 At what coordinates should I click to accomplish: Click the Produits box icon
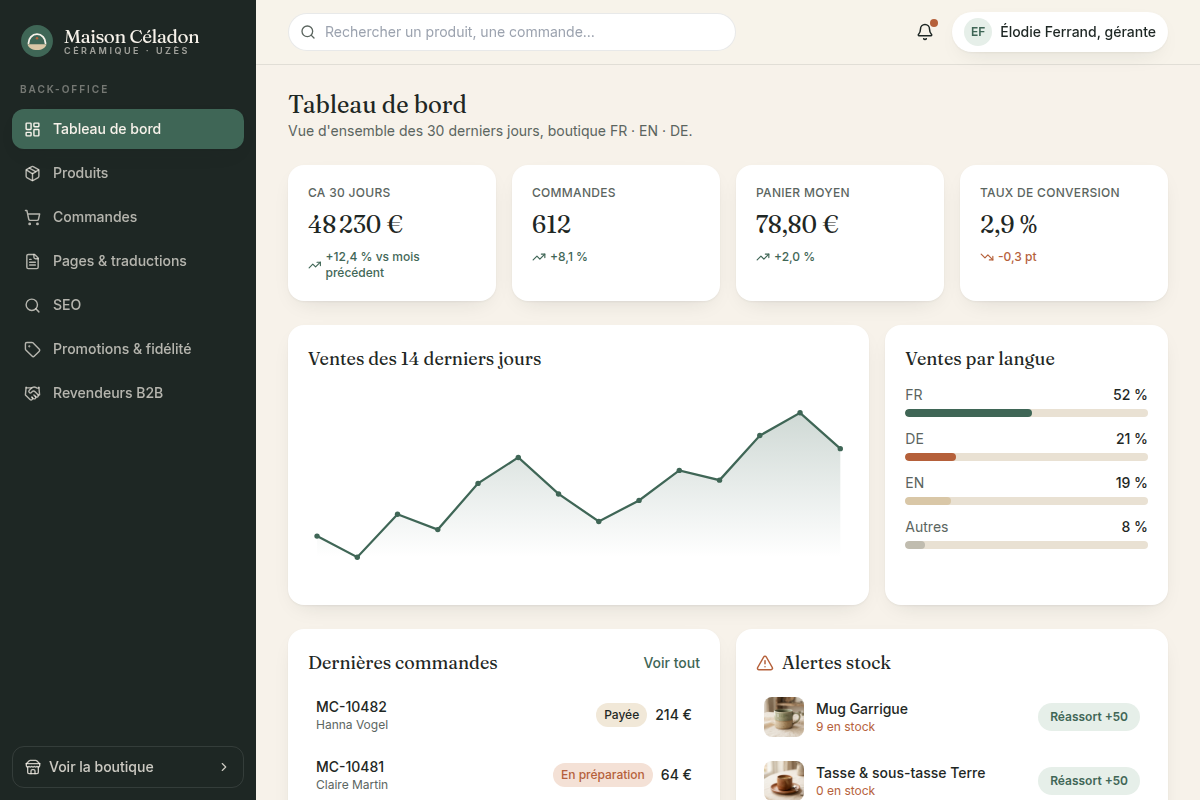click(x=33, y=173)
